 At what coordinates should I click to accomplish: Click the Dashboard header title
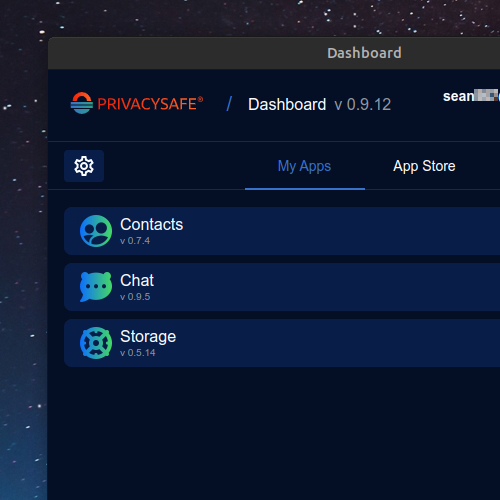tap(287, 105)
